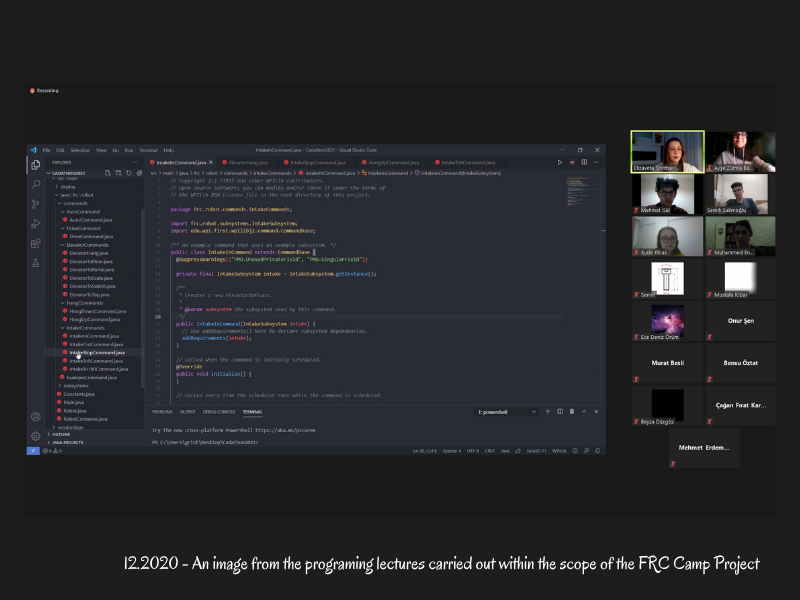Click the UTF-8 encoding in status bar
The width and height of the screenshot is (800, 600).
[473, 451]
